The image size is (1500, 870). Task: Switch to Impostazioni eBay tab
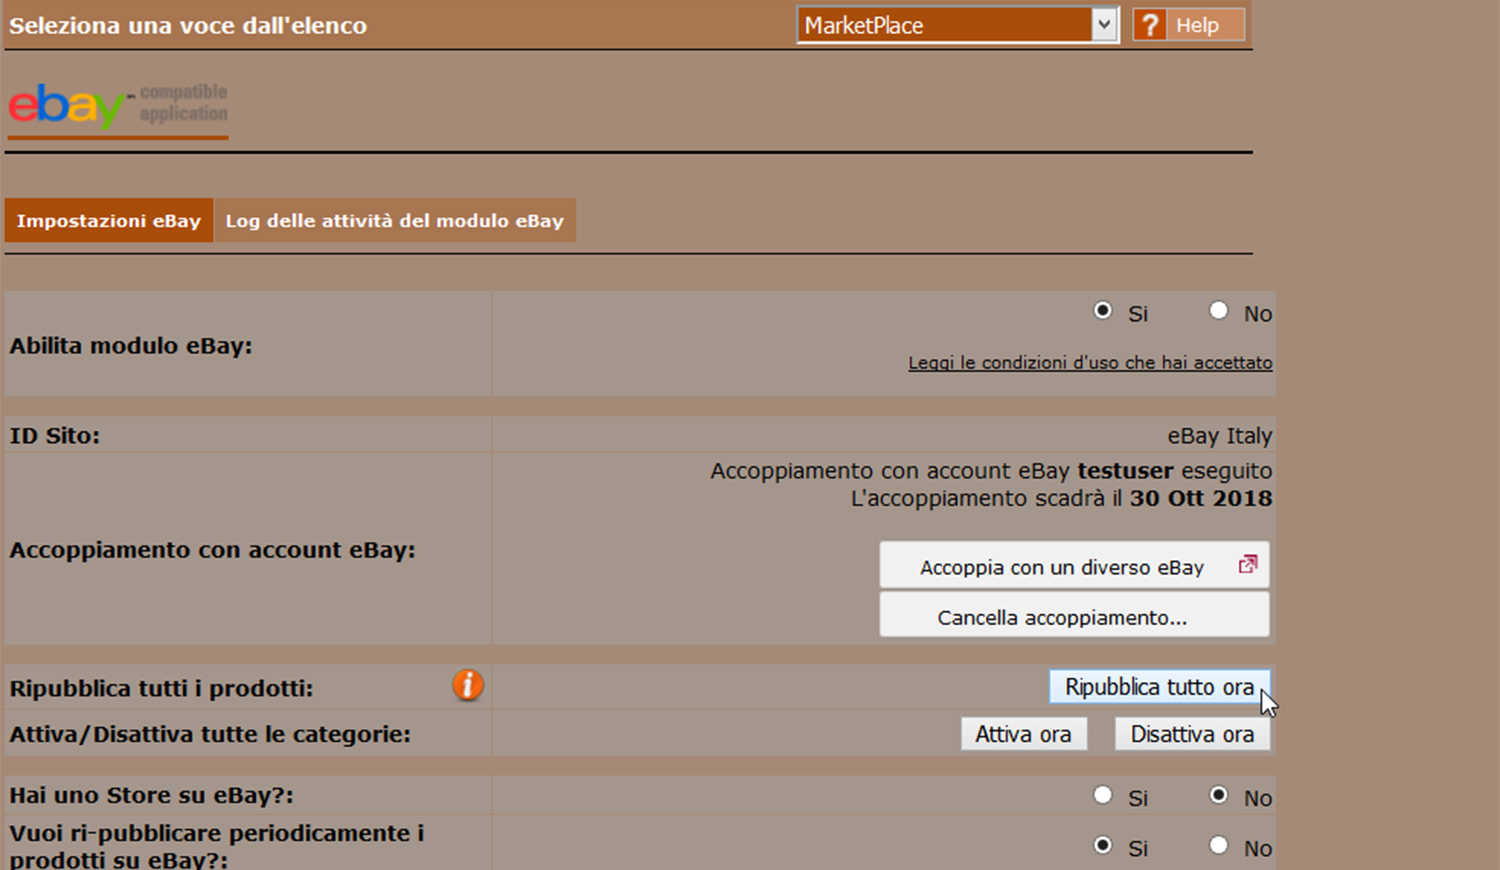pyautogui.click(x=108, y=221)
